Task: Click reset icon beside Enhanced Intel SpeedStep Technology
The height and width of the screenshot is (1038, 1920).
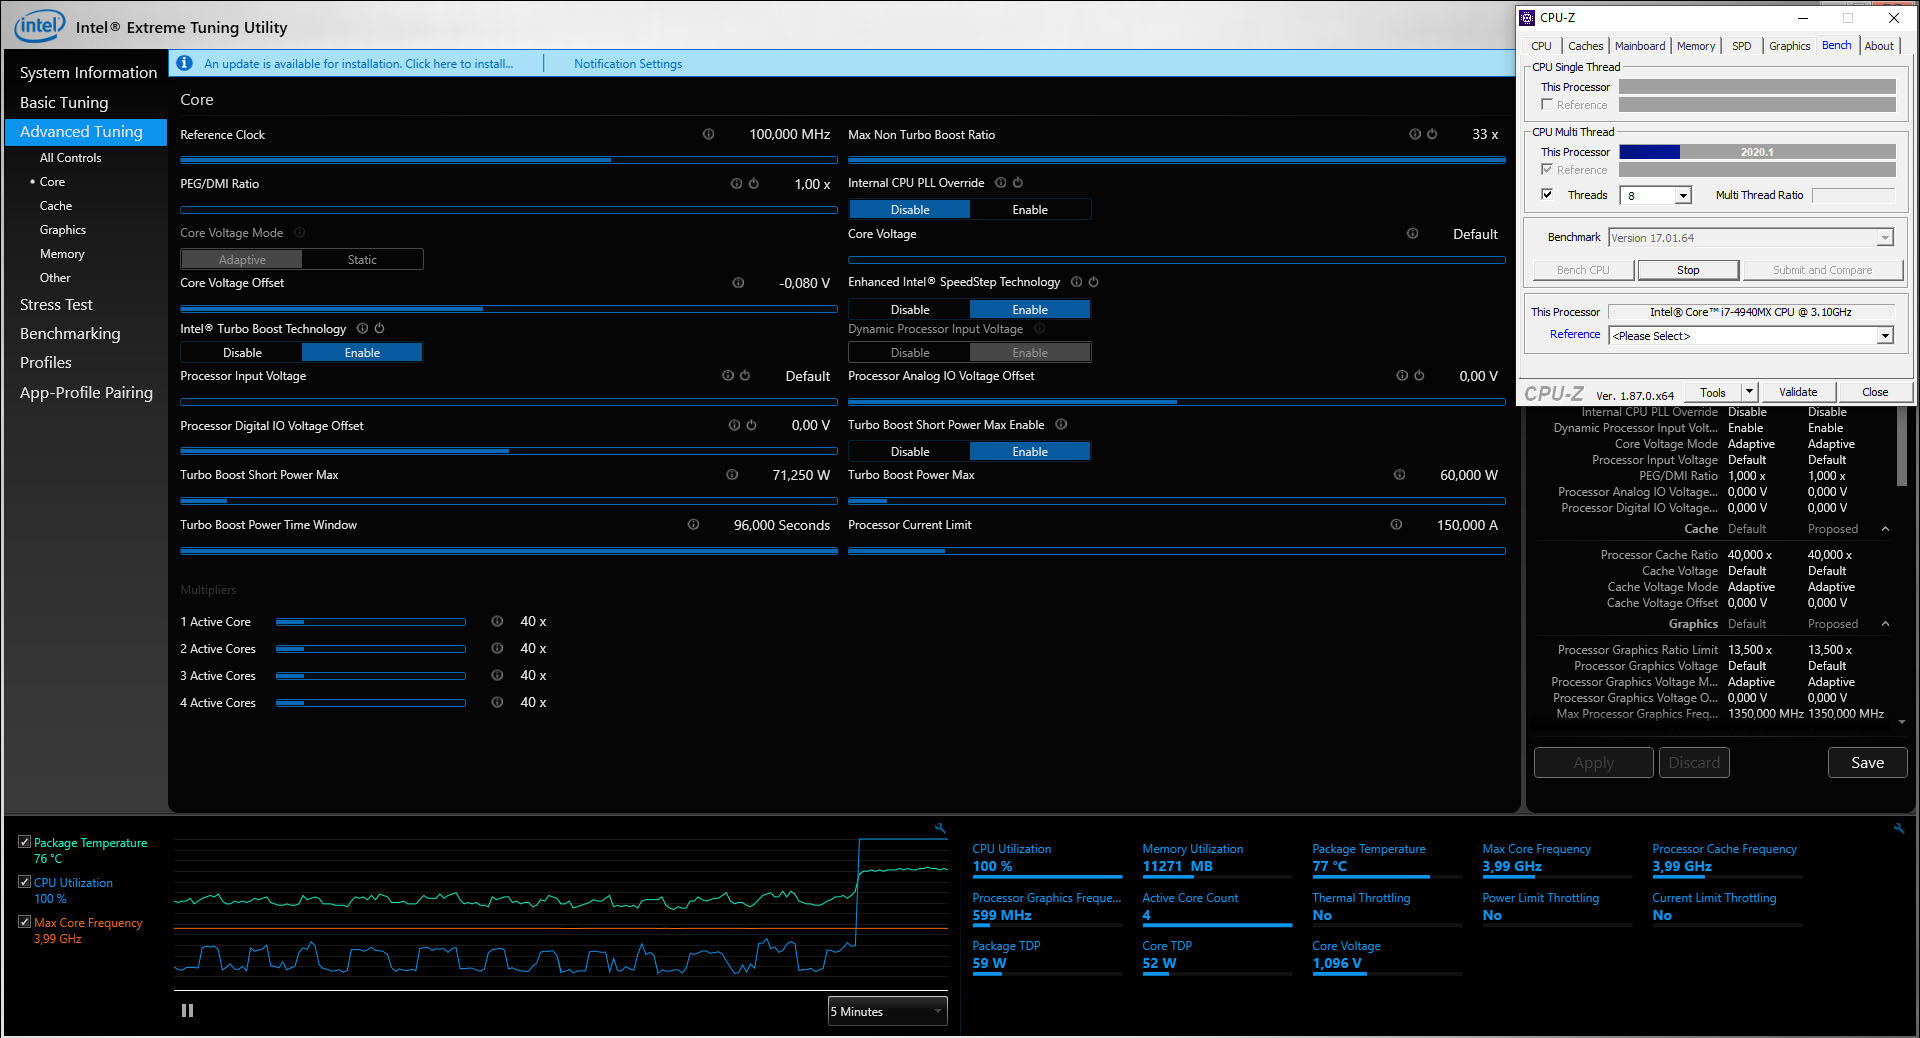Action: coord(1094,282)
